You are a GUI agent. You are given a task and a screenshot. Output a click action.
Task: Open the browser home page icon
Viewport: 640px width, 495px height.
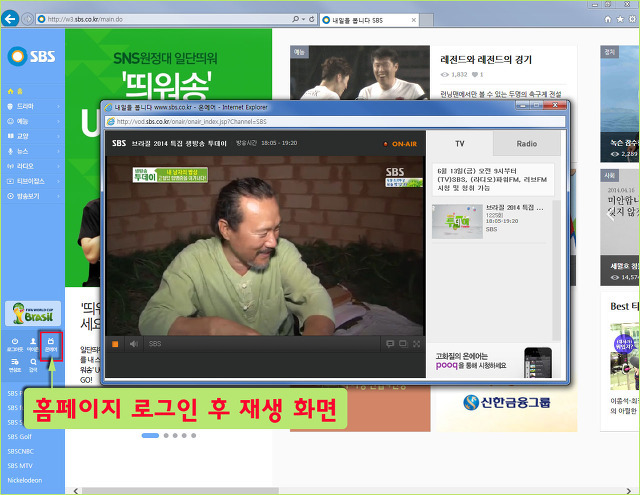pos(608,19)
